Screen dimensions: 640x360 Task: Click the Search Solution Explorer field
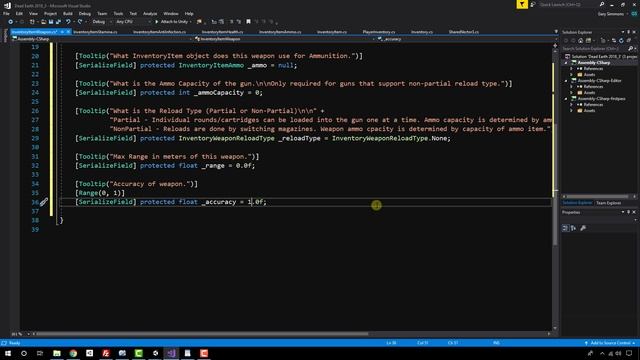pyautogui.click(x=595, y=49)
